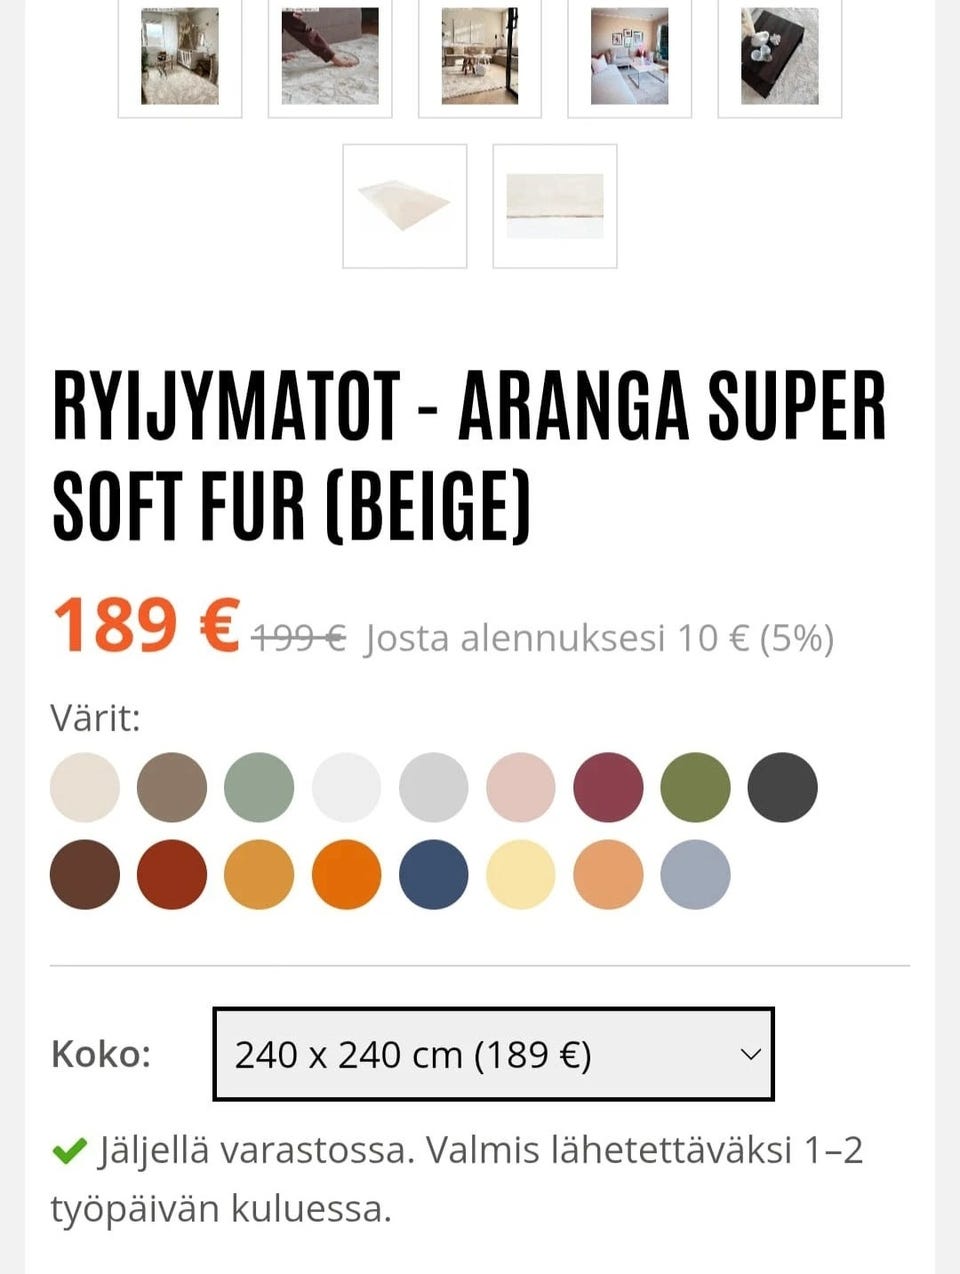This screenshot has height=1274, width=960.
Task: Click the size dropdown chevron arrow
Action: pos(750,1054)
